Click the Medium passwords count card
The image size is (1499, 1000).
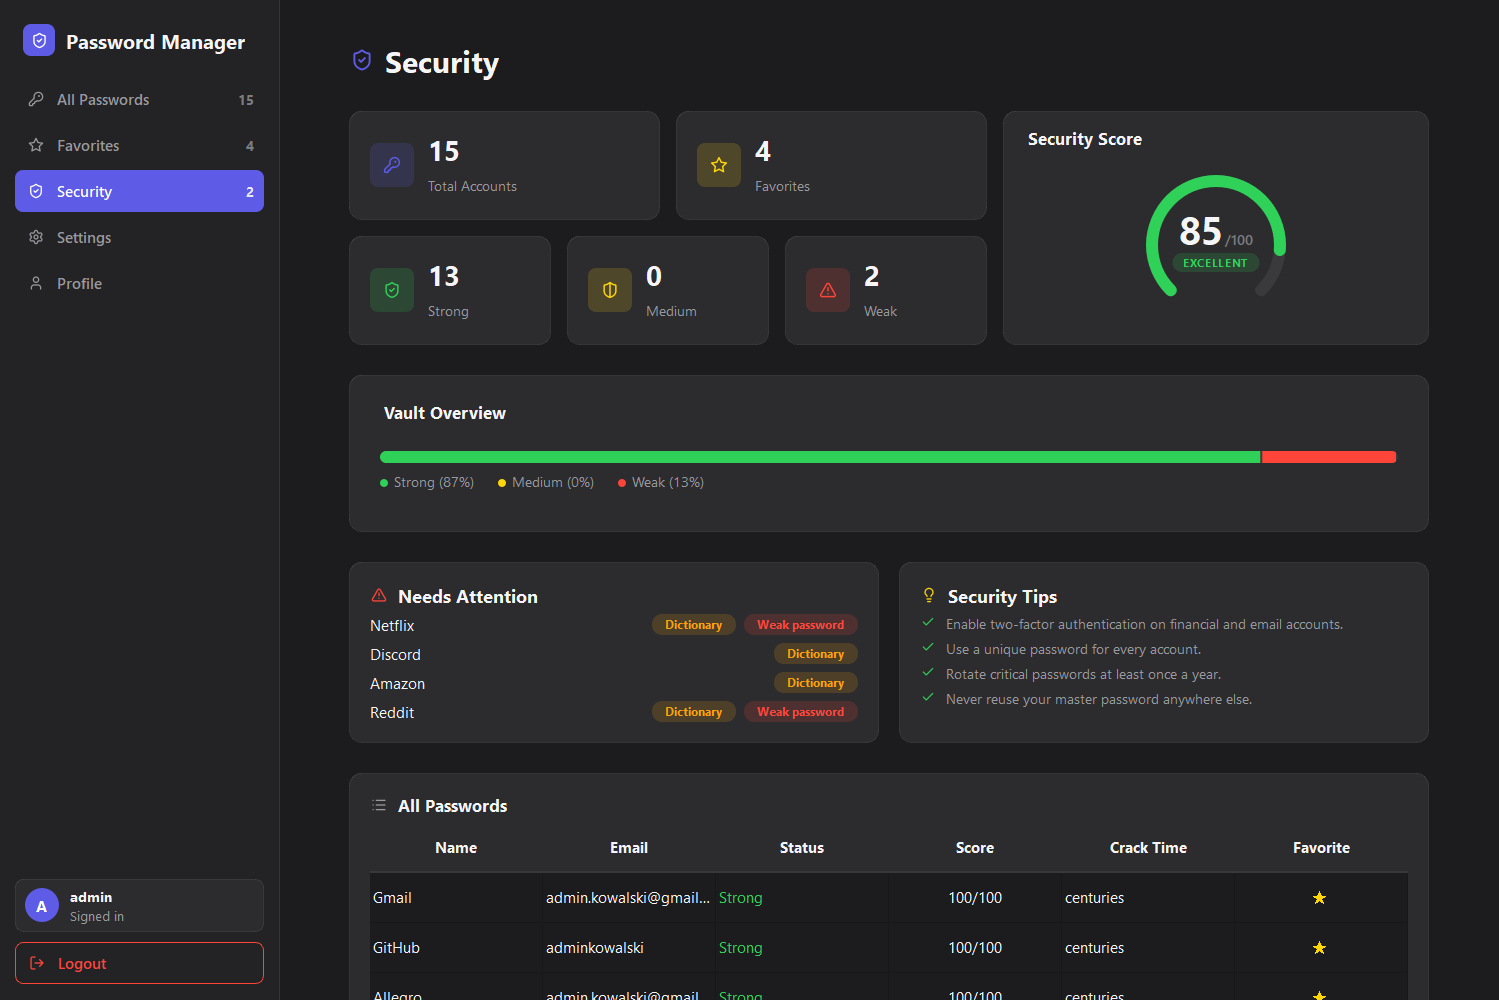tap(668, 290)
